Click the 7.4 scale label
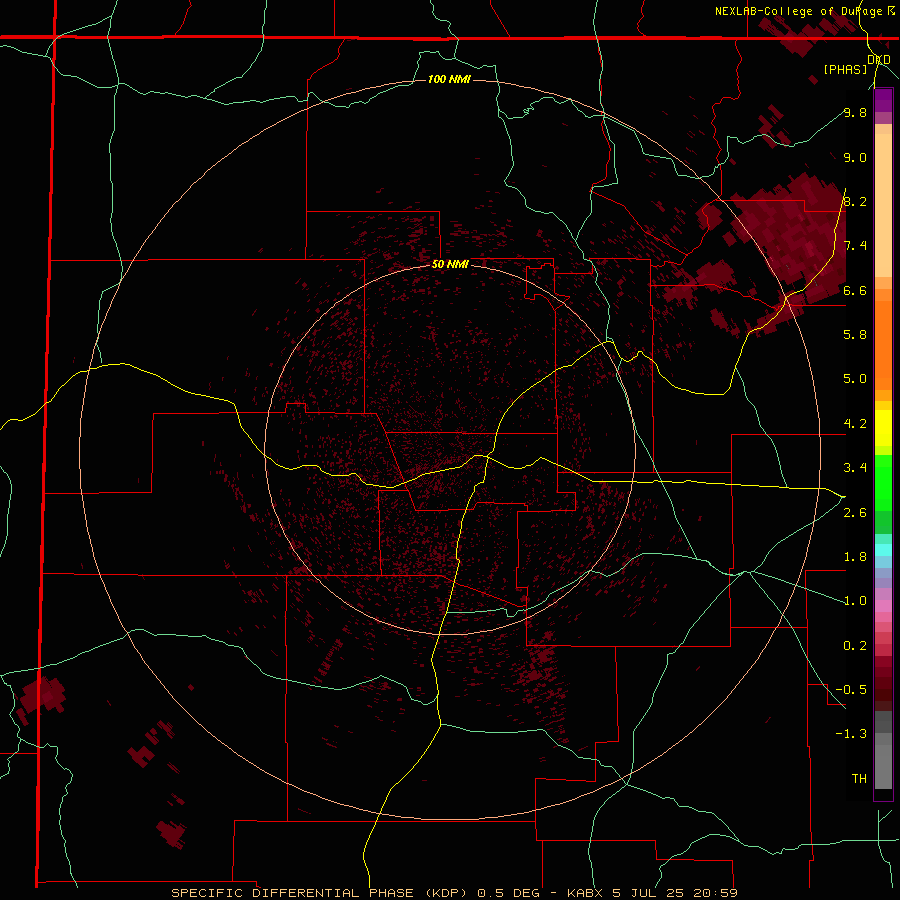Screen dimensions: 900x900 click(855, 246)
